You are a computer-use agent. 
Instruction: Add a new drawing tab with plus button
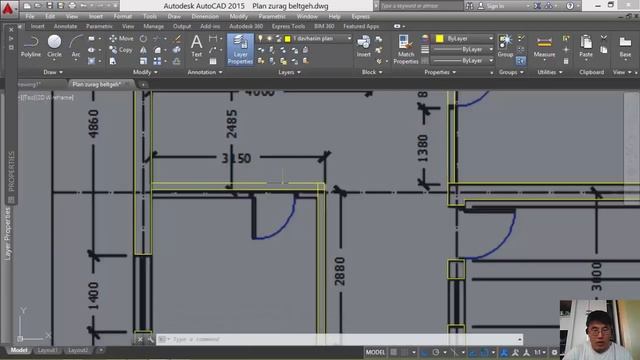(x=143, y=84)
